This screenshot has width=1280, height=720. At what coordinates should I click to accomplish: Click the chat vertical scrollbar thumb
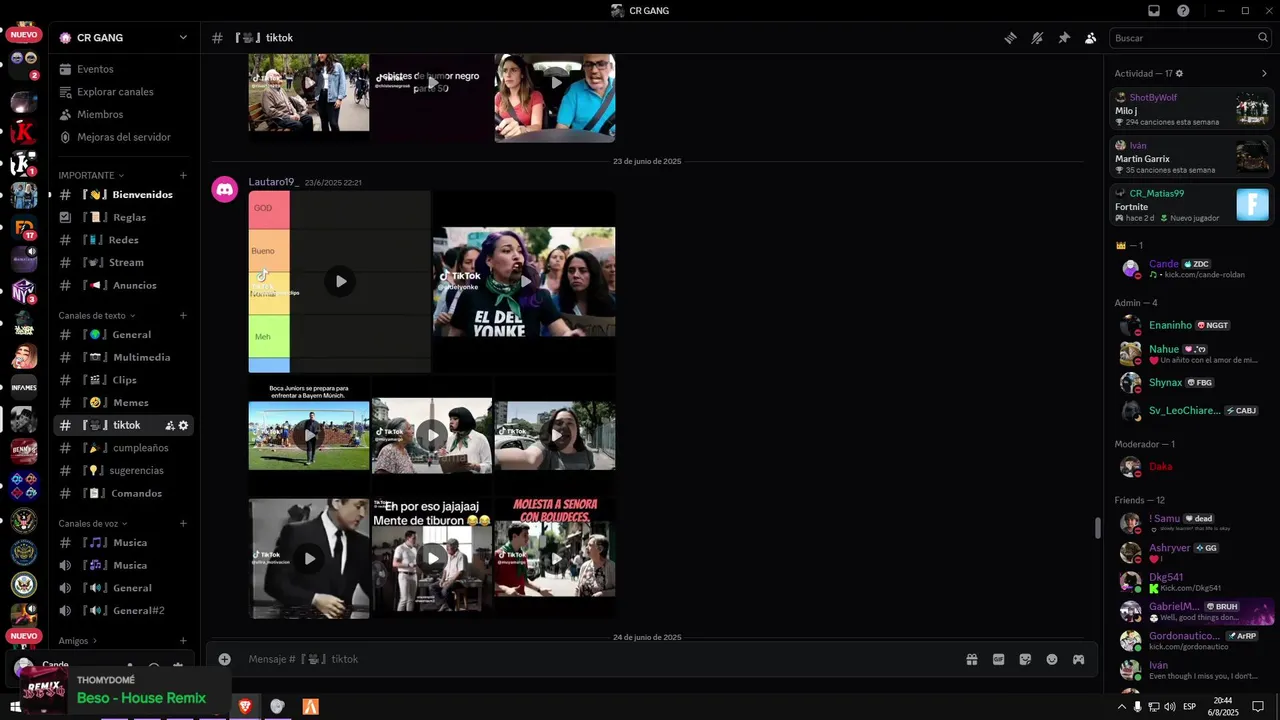[1098, 527]
